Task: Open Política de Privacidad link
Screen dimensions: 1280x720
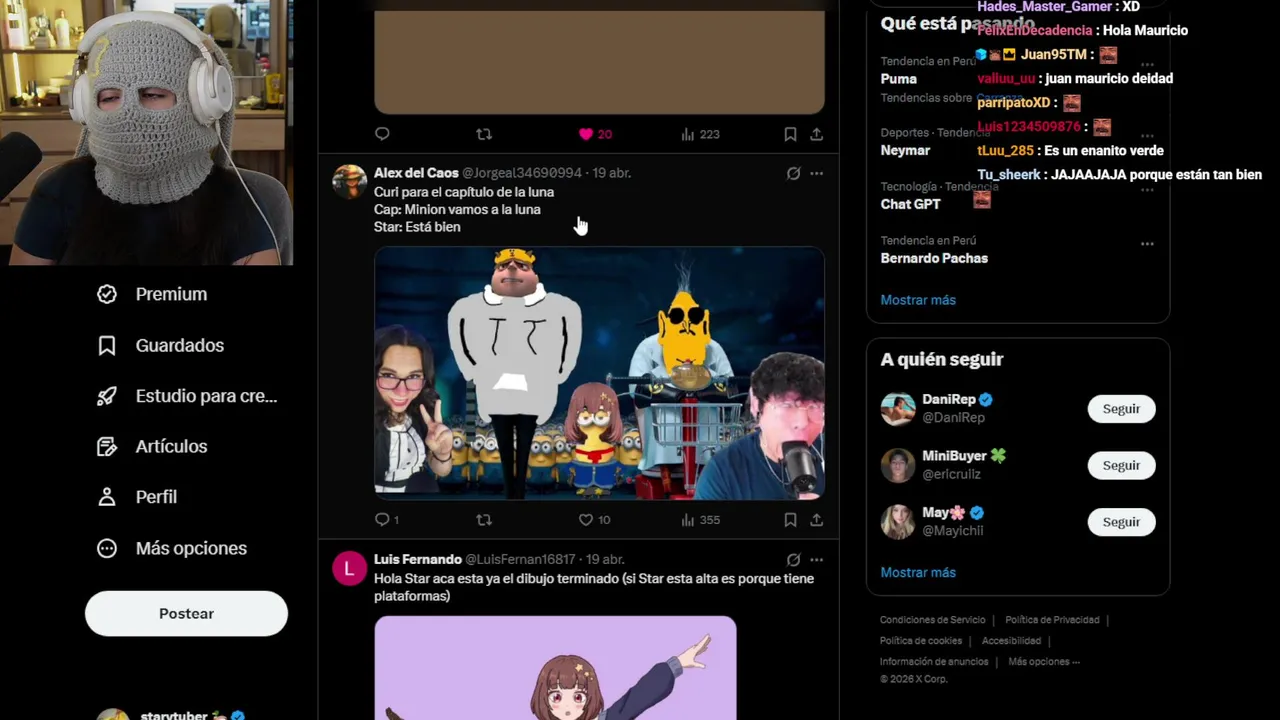Action: click(1052, 620)
